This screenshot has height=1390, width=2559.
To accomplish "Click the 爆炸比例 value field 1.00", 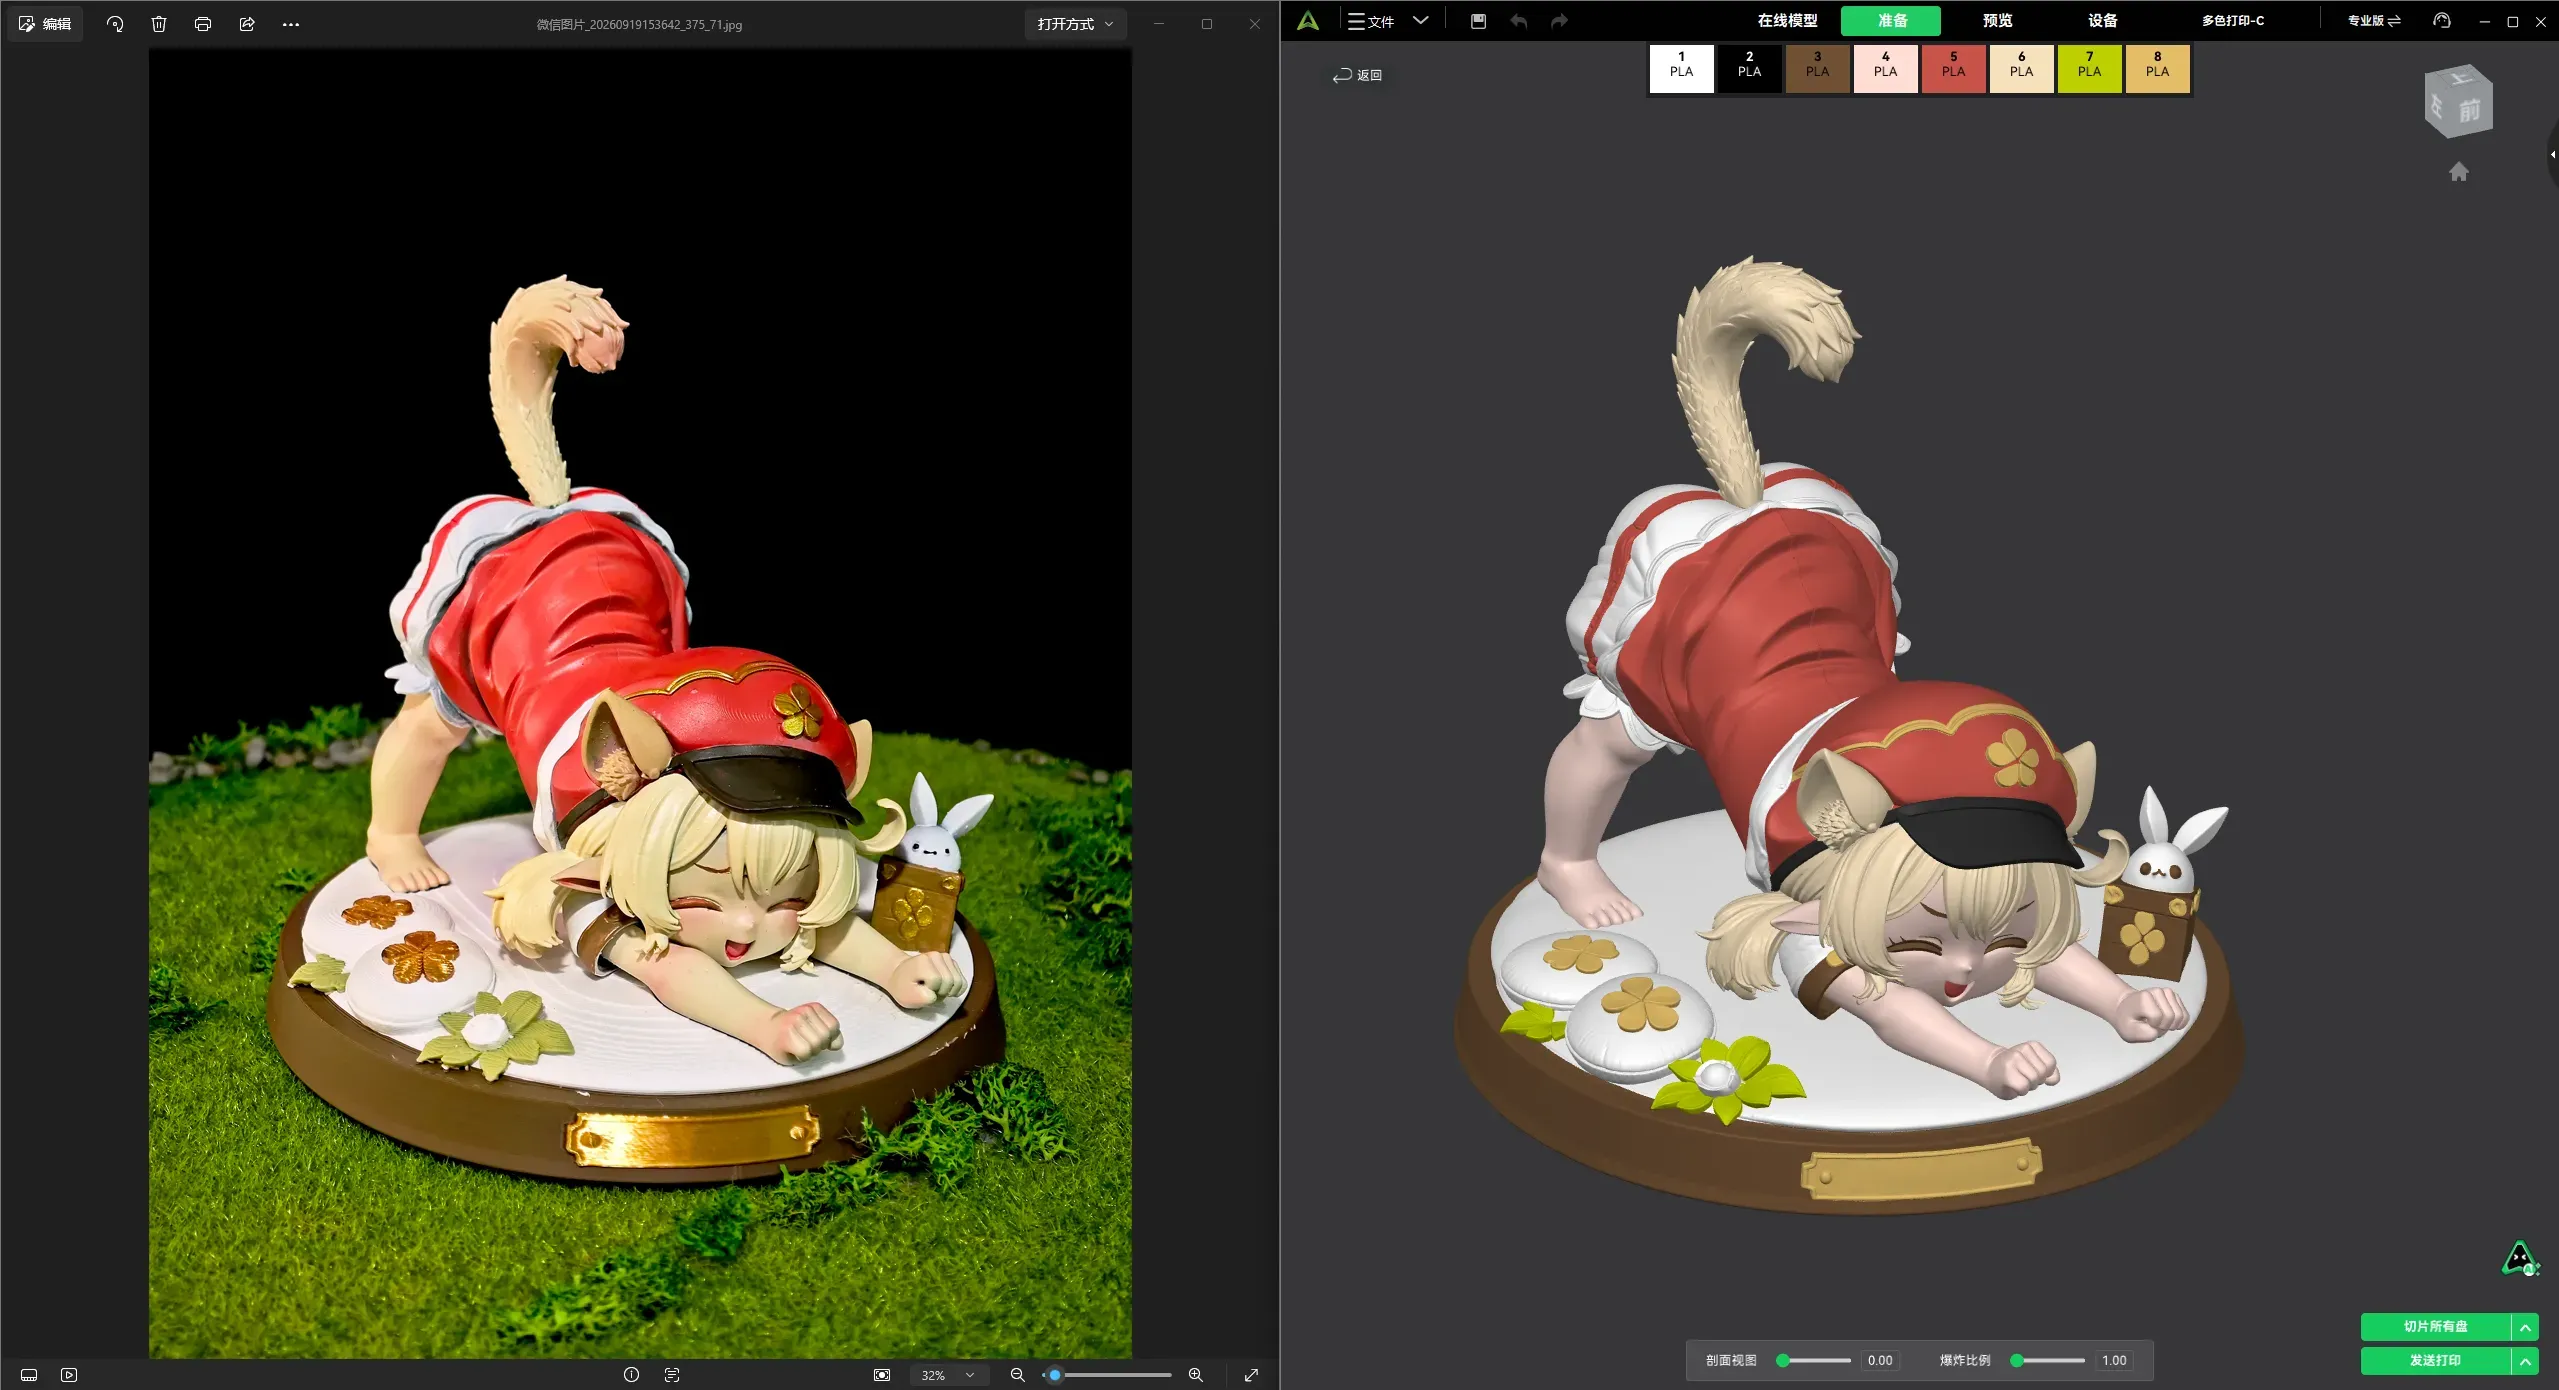I will pyautogui.click(x=2113, y=1360).
